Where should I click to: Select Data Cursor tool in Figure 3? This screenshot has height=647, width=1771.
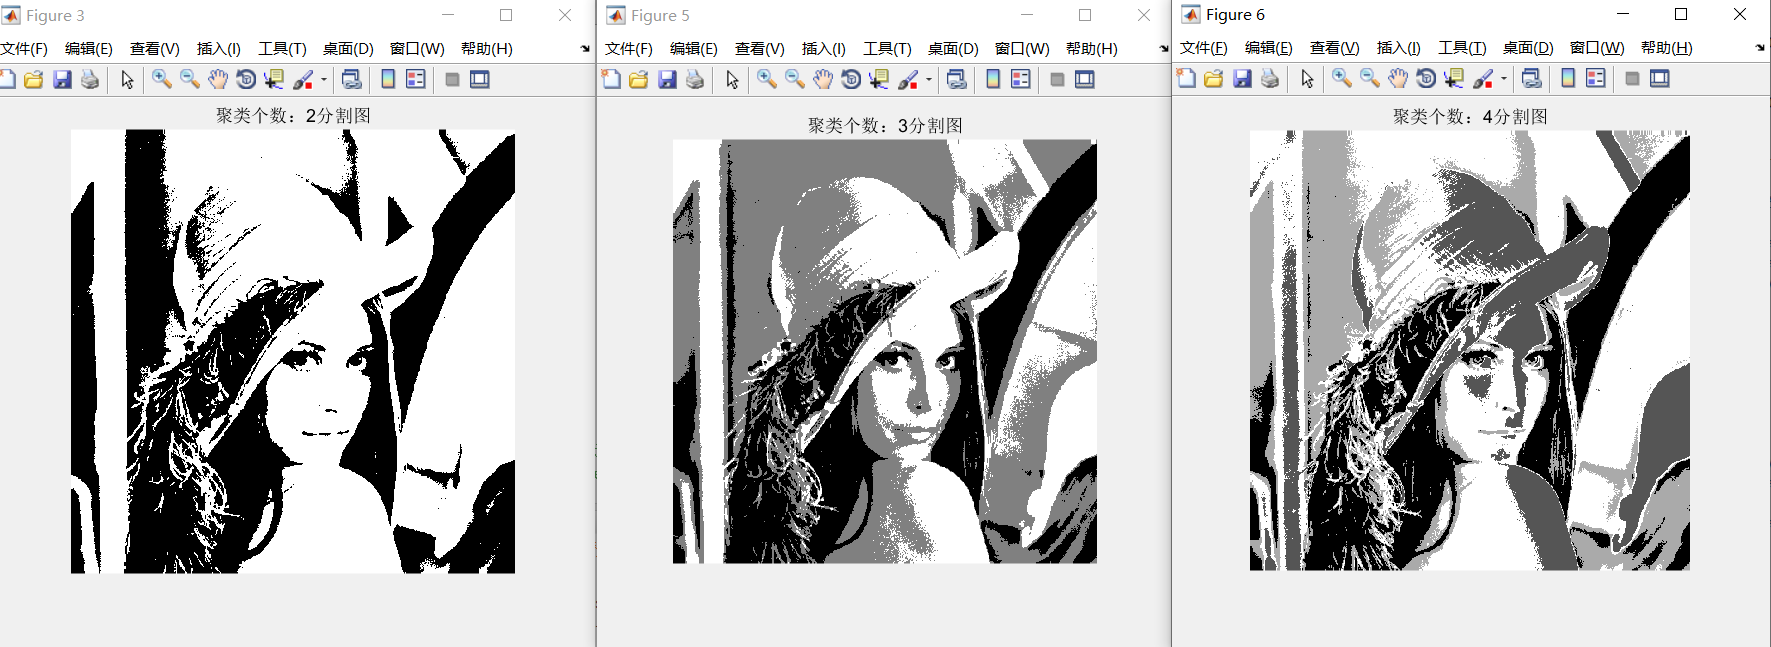[x=274, y=79]
